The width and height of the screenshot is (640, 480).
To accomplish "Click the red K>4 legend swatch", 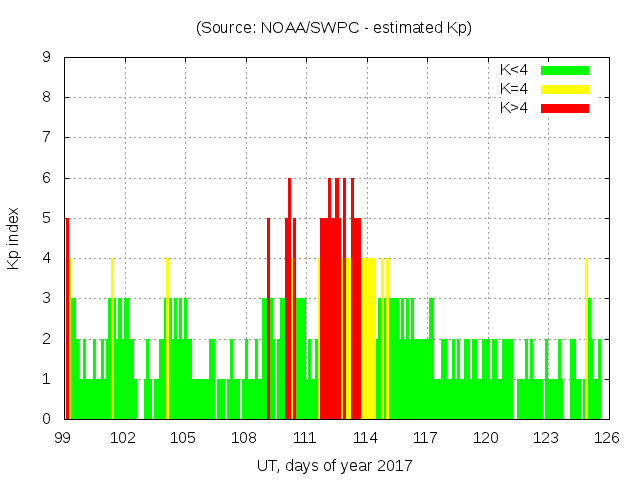I will tap(565, 107).
